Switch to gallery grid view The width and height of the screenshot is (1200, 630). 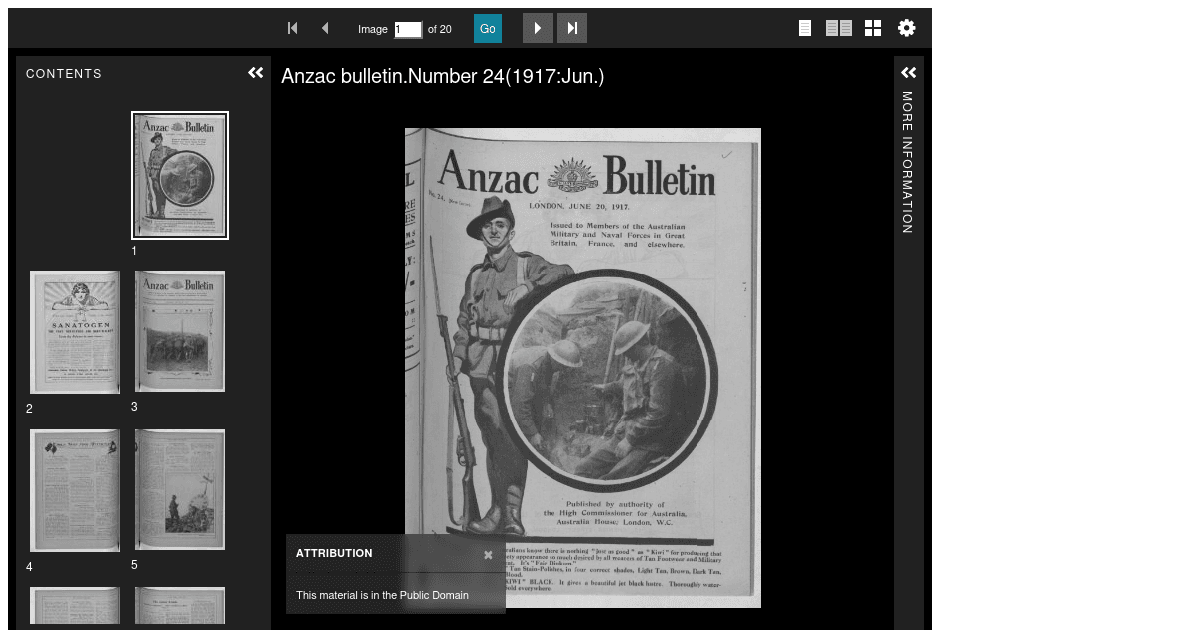point(873,28)
